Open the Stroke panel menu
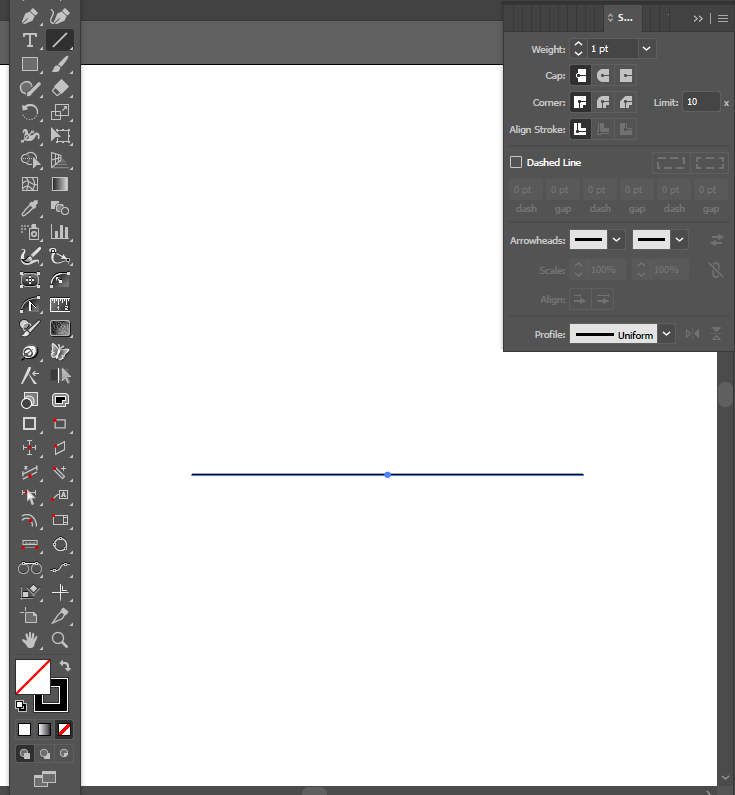 pyautogui.click(x=723, y=18)
